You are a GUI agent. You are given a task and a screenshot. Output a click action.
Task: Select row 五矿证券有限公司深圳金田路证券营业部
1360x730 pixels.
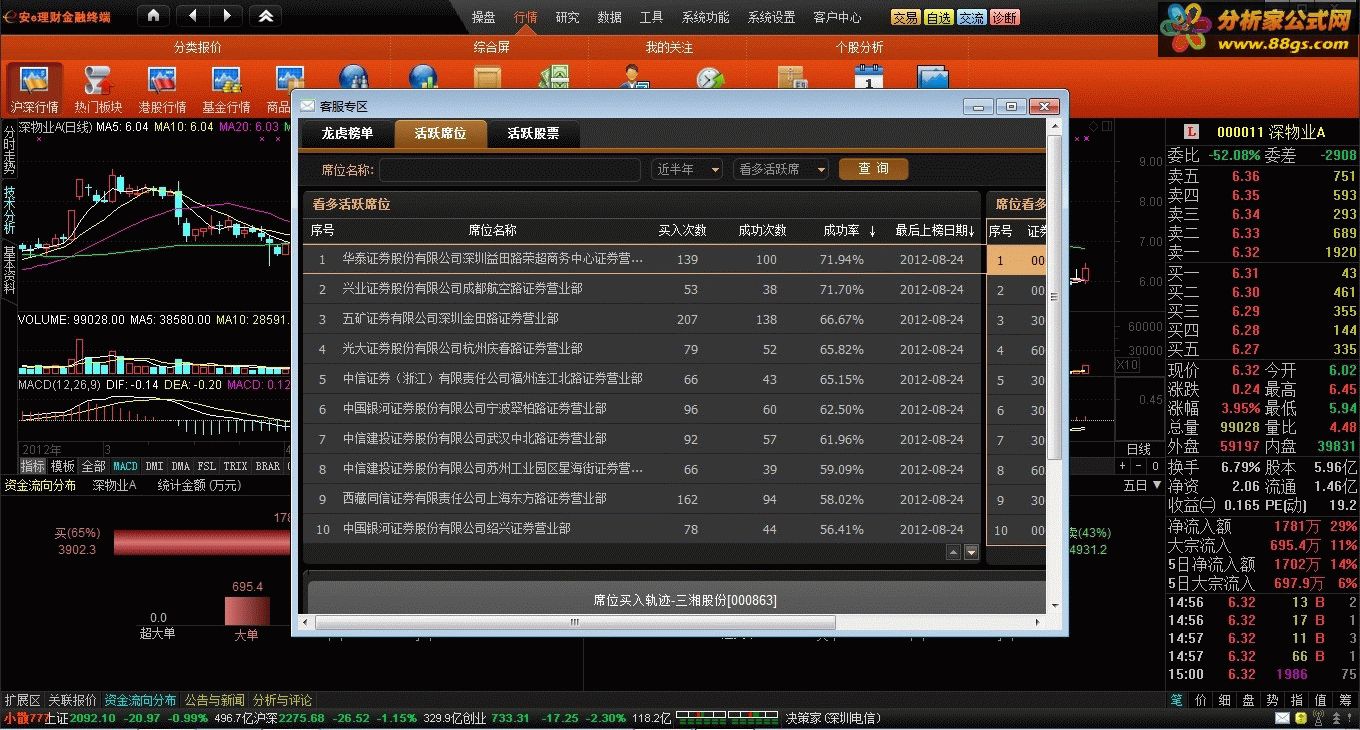tap(642, 319)
